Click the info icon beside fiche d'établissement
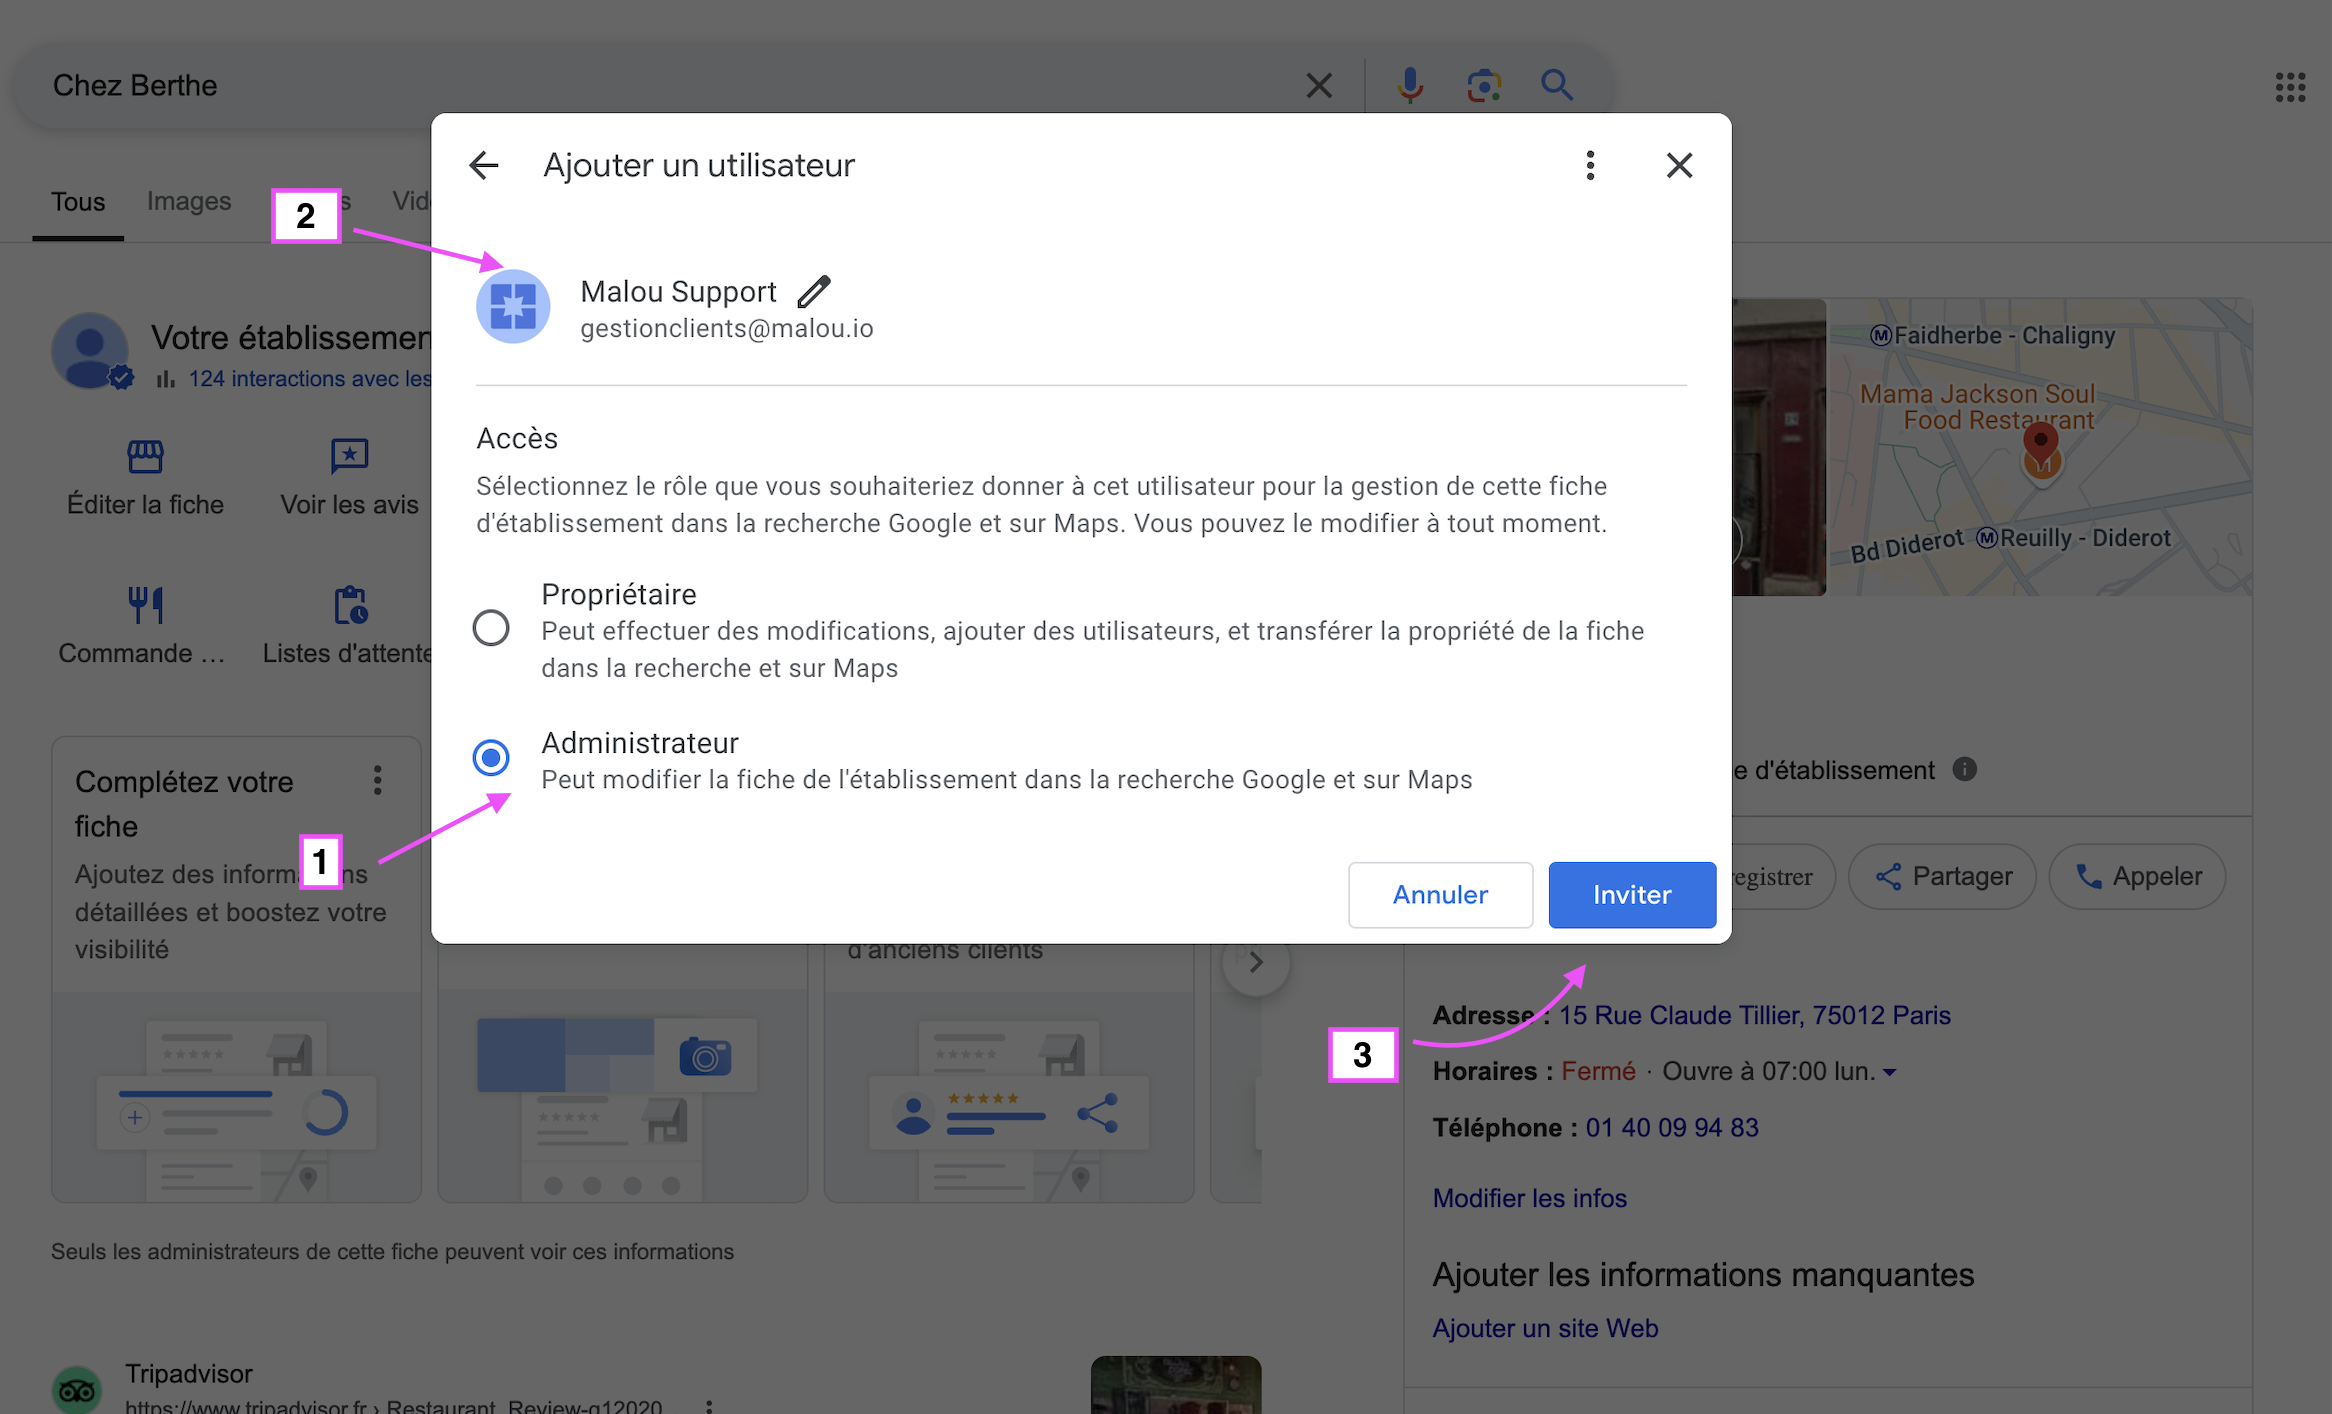The image size is (2332, 1414). tap(1964, 769)
